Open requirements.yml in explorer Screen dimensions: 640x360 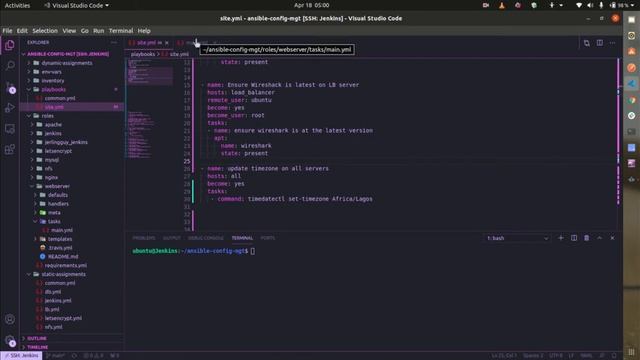click(x=71, y=265)
